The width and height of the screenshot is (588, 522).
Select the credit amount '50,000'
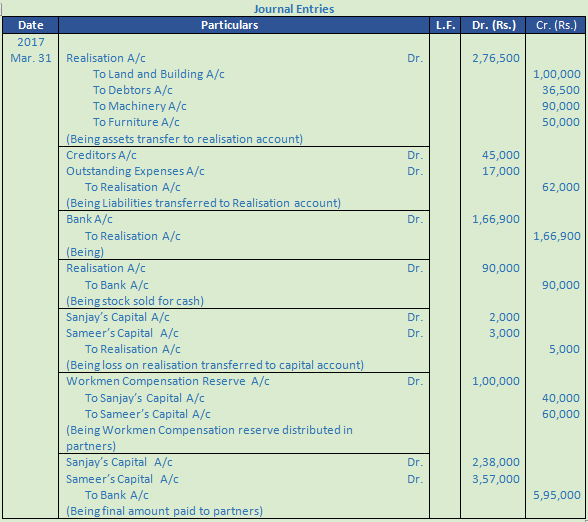tap(561, 122)
